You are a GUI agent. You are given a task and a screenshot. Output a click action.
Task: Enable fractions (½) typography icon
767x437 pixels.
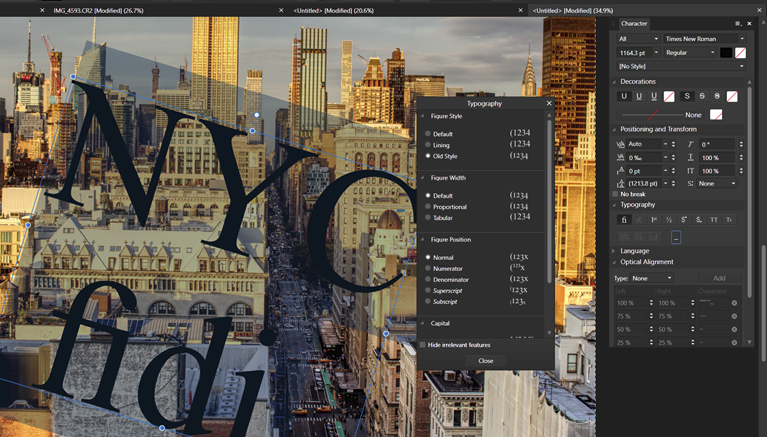[x=669, y=220]
